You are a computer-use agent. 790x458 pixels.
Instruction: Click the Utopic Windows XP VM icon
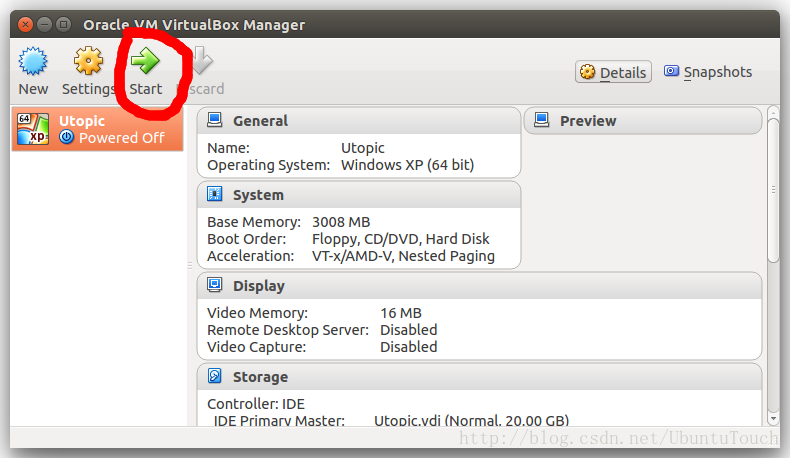[x=33, y=129]
